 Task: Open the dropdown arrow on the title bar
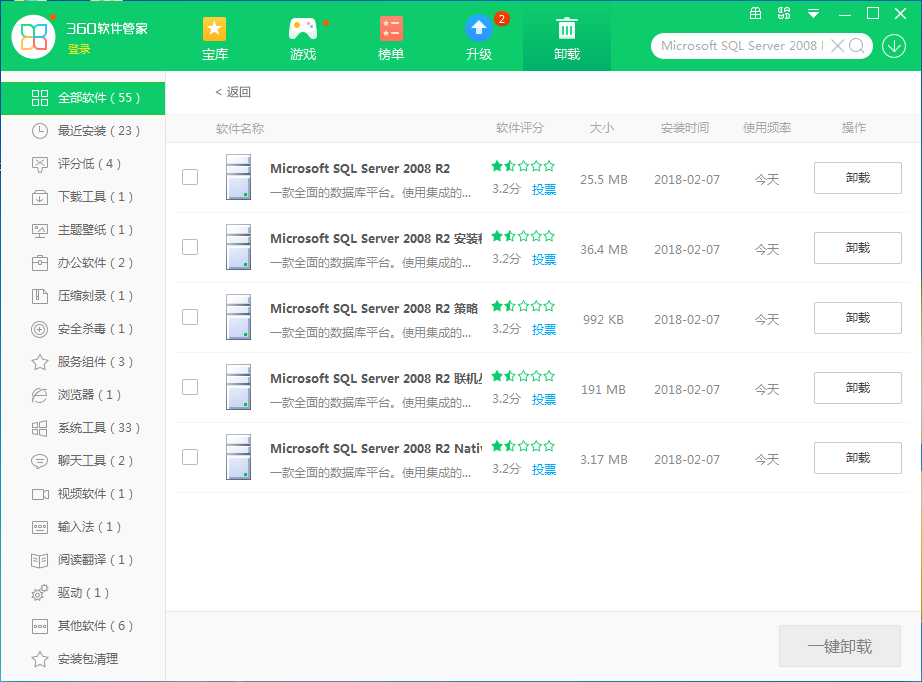click(813, 13)
